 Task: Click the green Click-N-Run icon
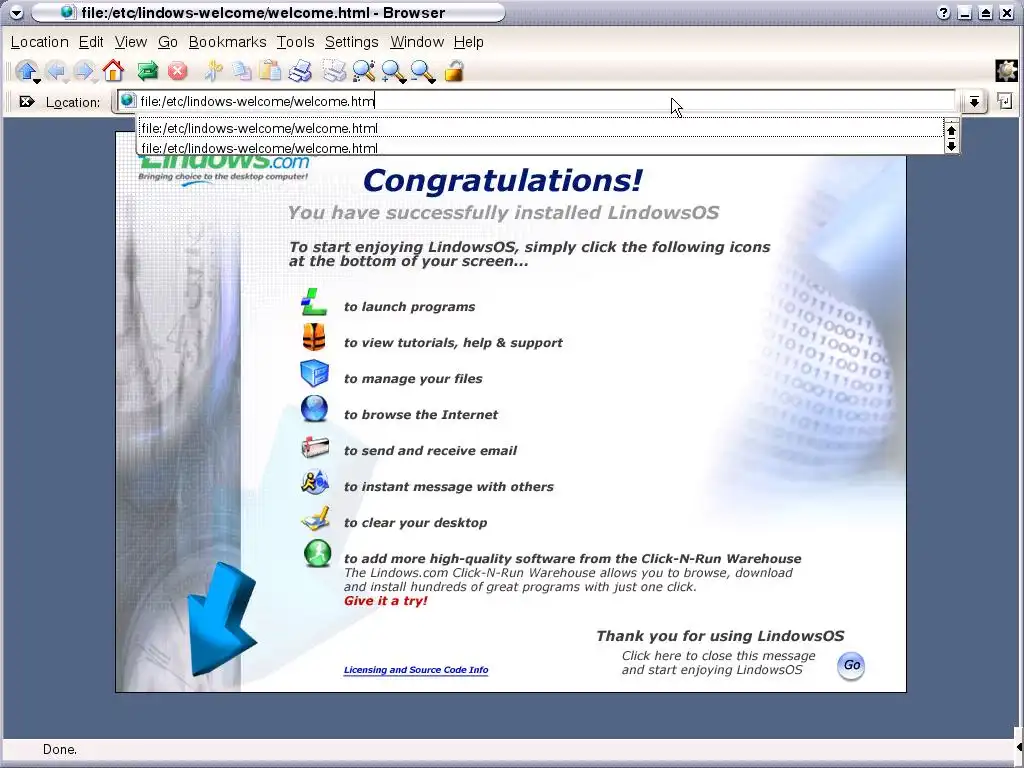[x=317, y=554]
